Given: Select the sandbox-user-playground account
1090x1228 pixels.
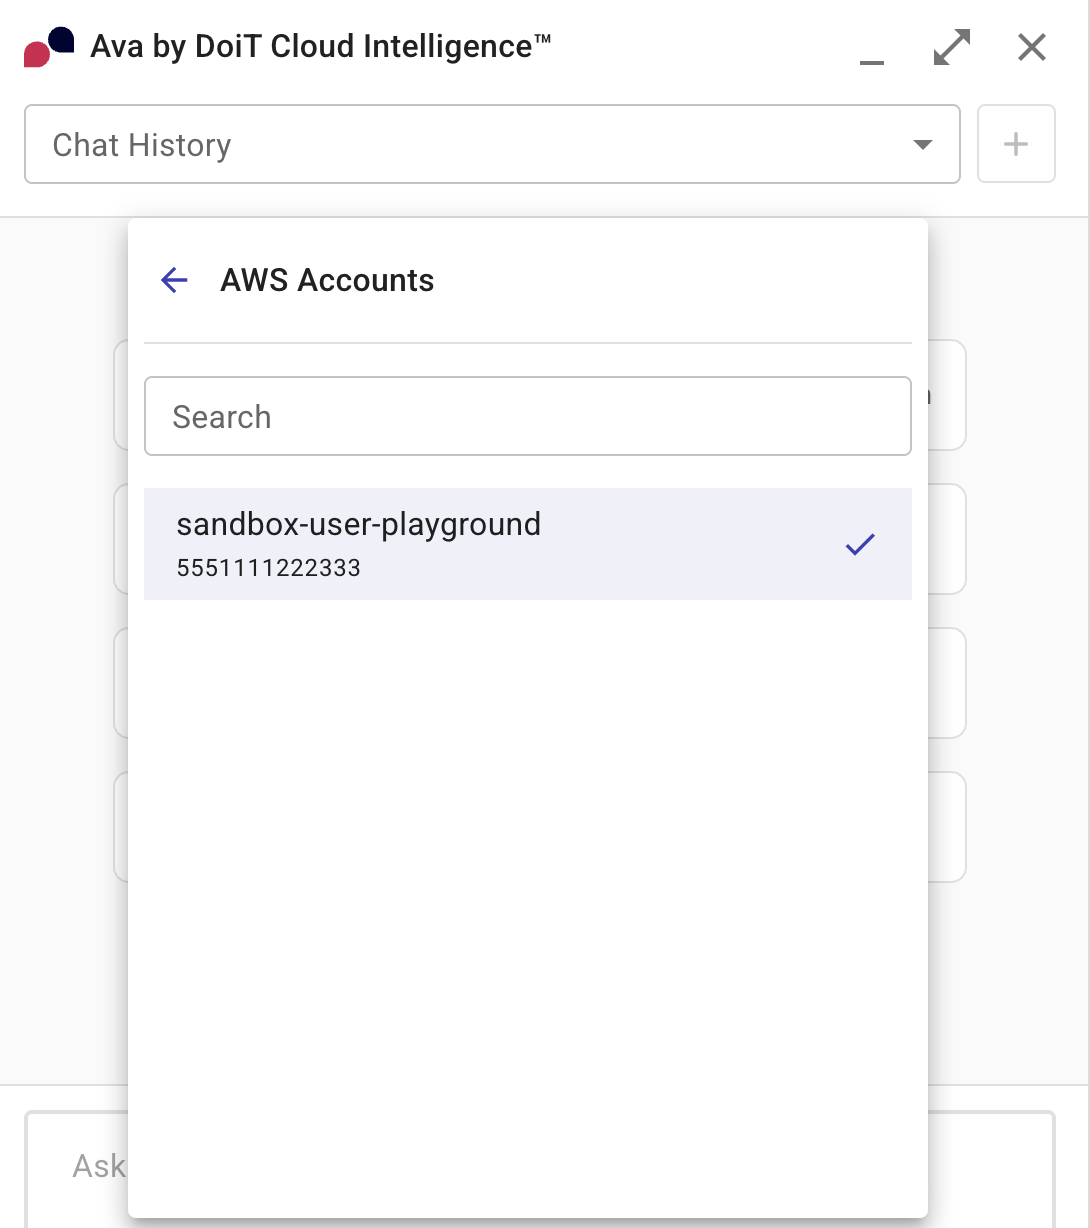Looking at the screenshot, I should tap(528, 544).
